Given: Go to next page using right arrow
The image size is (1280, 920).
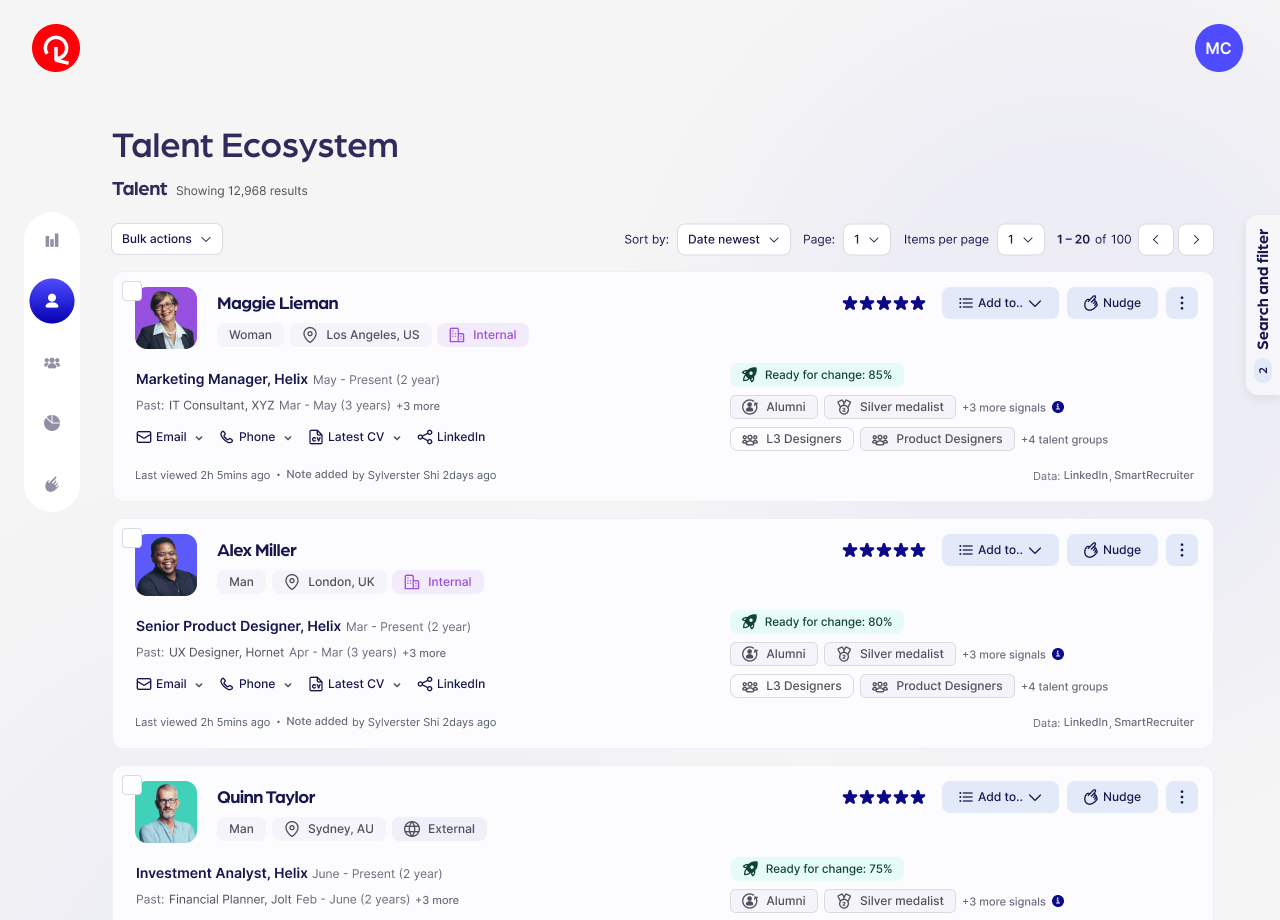Looking at the screenshot, I should point(1195,239).
